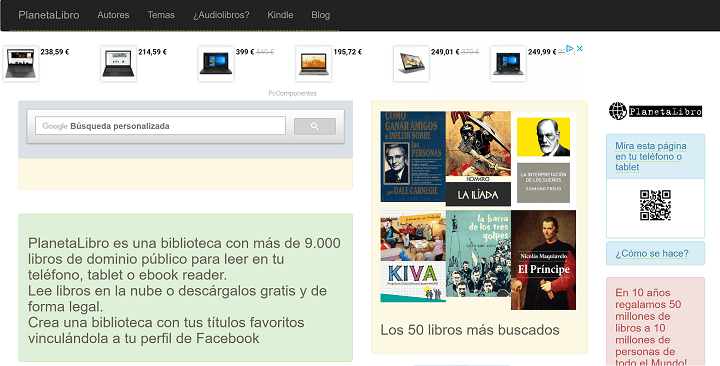This screenshot has height=366, width=720.
Task: Click the magnifier search button
Action: pyautogui.click(x=315, y=126)
